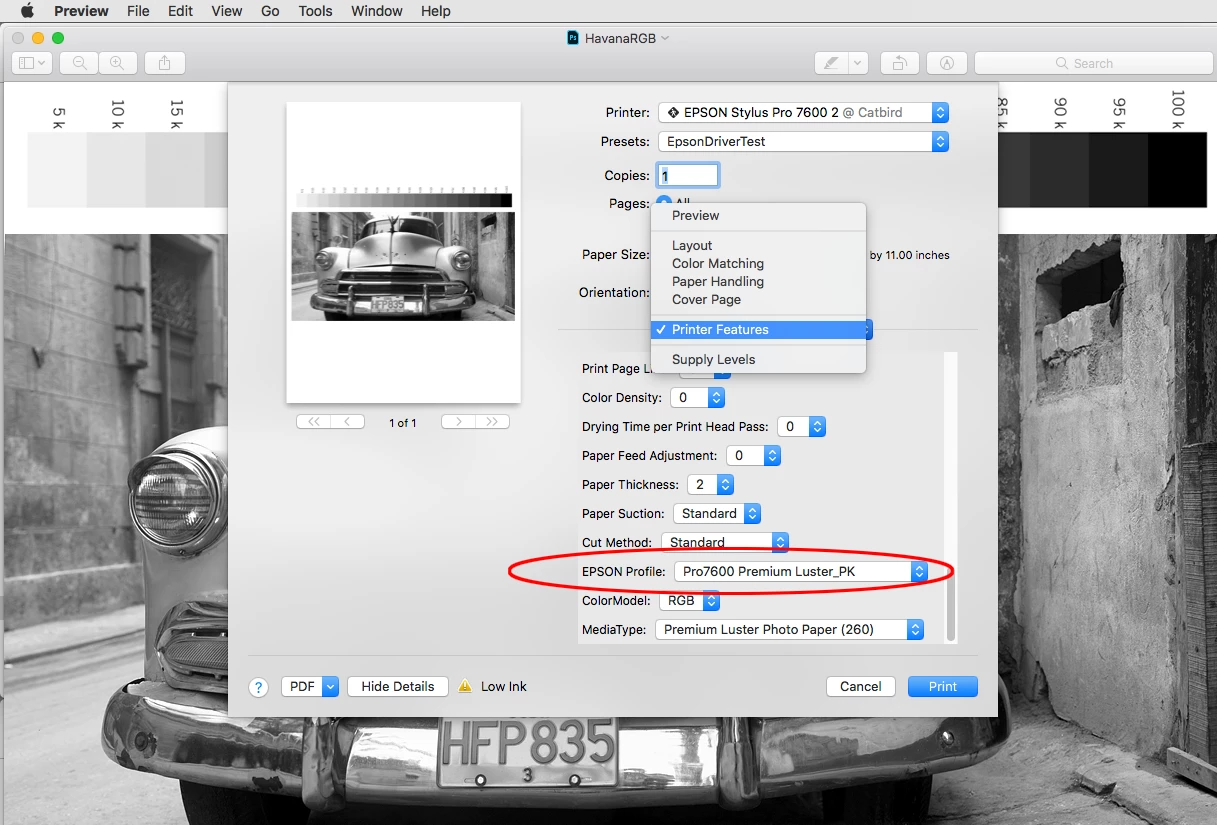The height and width of the screenshot is (825, 1217).
Task: Go to previous preview page button
Action: 348,422
